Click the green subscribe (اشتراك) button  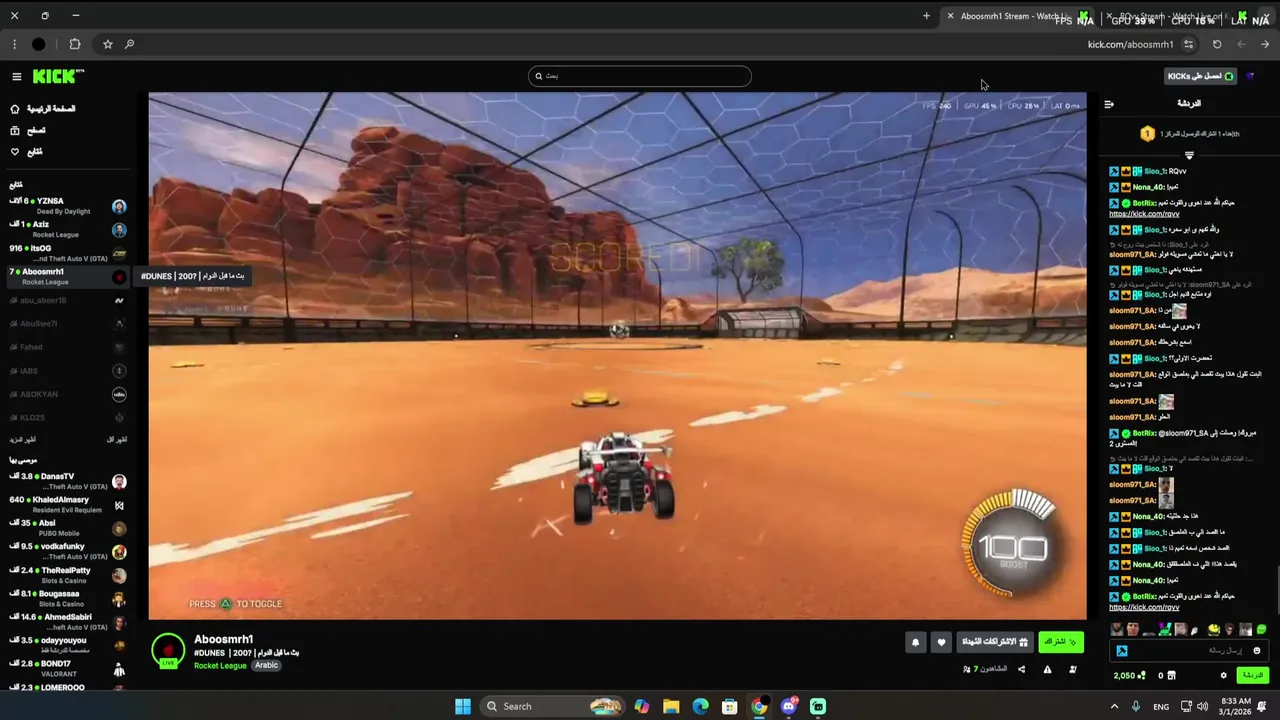(x=1061, y=642)
